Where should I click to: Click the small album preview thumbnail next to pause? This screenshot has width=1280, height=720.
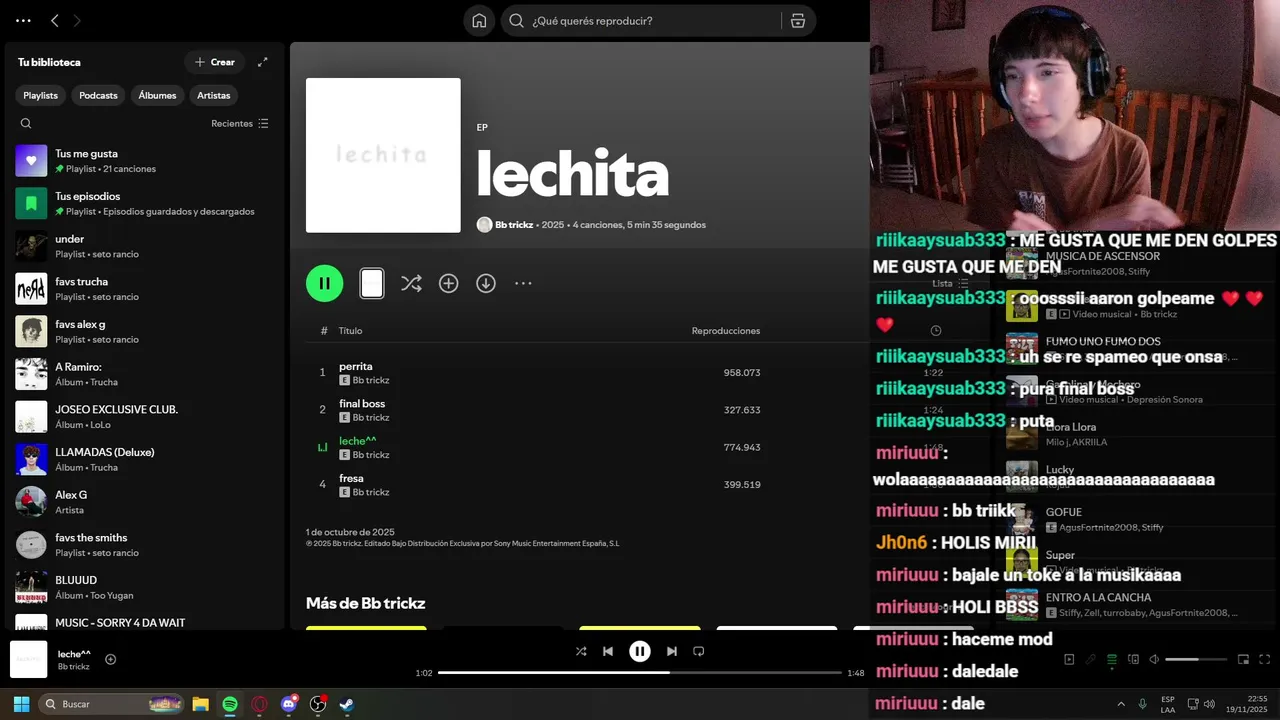tap(372, 283)
